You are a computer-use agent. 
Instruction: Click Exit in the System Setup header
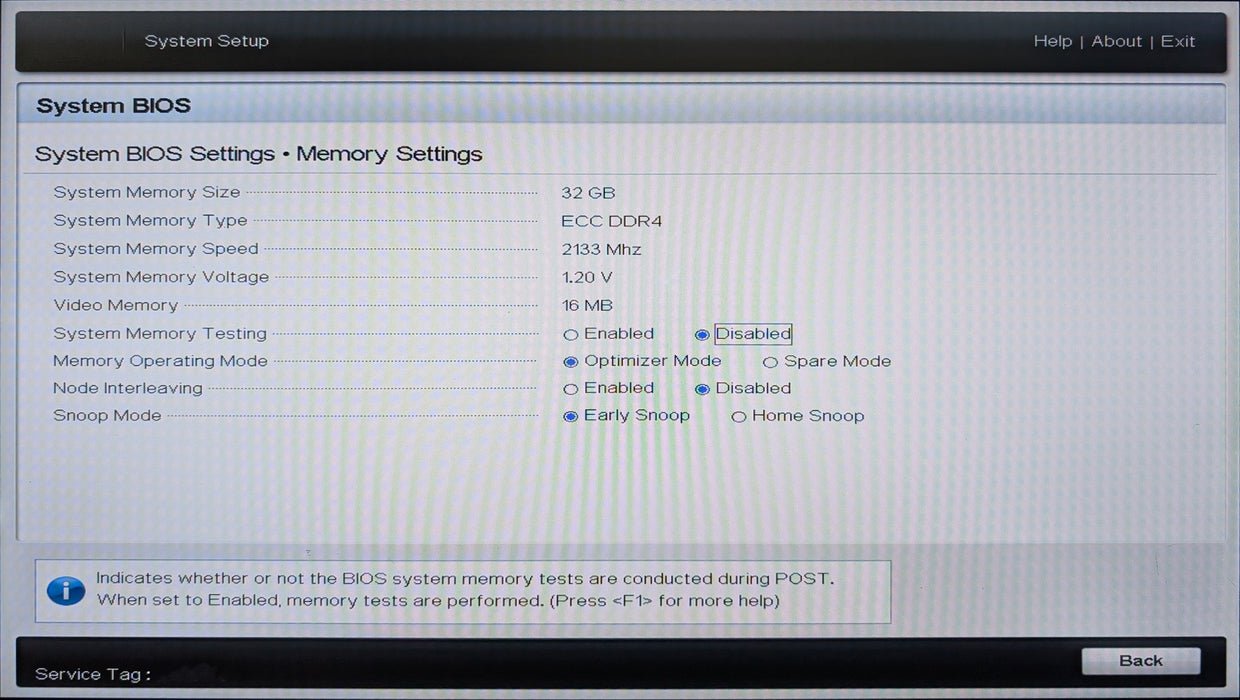(1178, 41)
